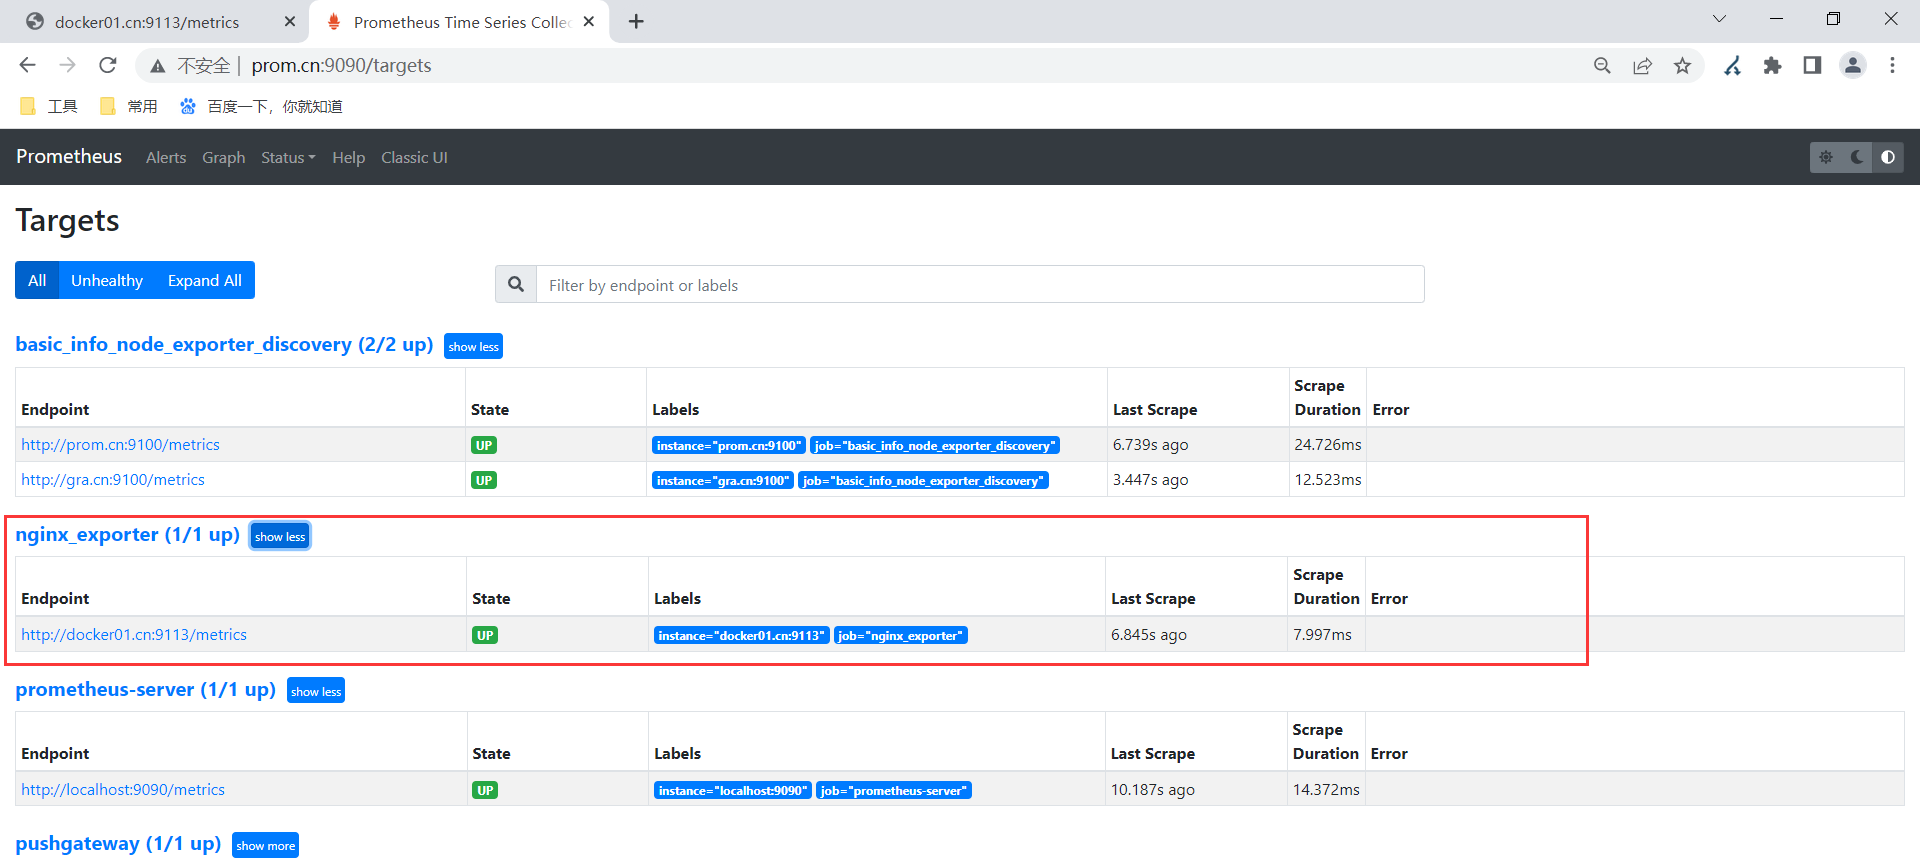Collapse prometheus-server group with show less
This screenshot has height=868, width=1920.
(316, 691)
